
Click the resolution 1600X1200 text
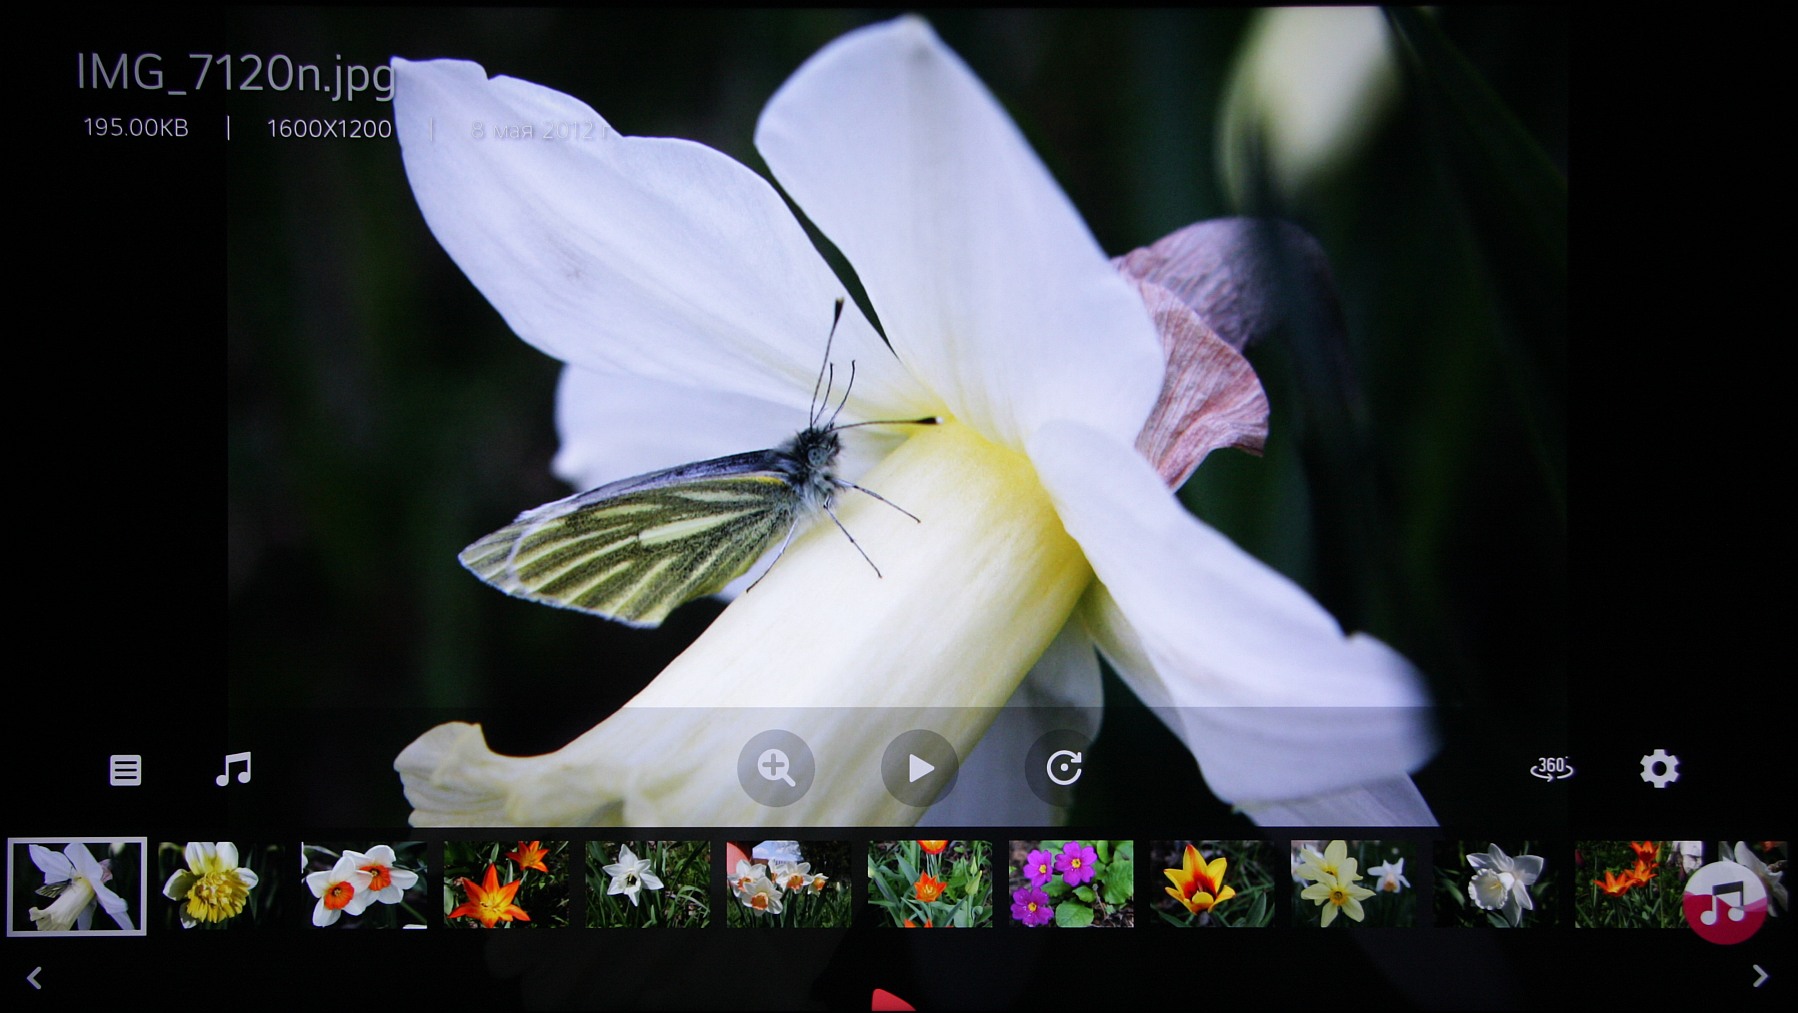(329, 129)
